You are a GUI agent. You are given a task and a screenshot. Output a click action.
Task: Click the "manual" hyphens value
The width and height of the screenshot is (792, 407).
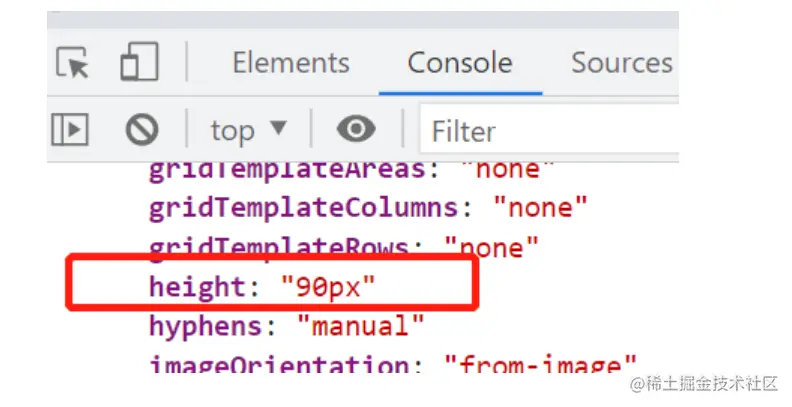(360, 325)
